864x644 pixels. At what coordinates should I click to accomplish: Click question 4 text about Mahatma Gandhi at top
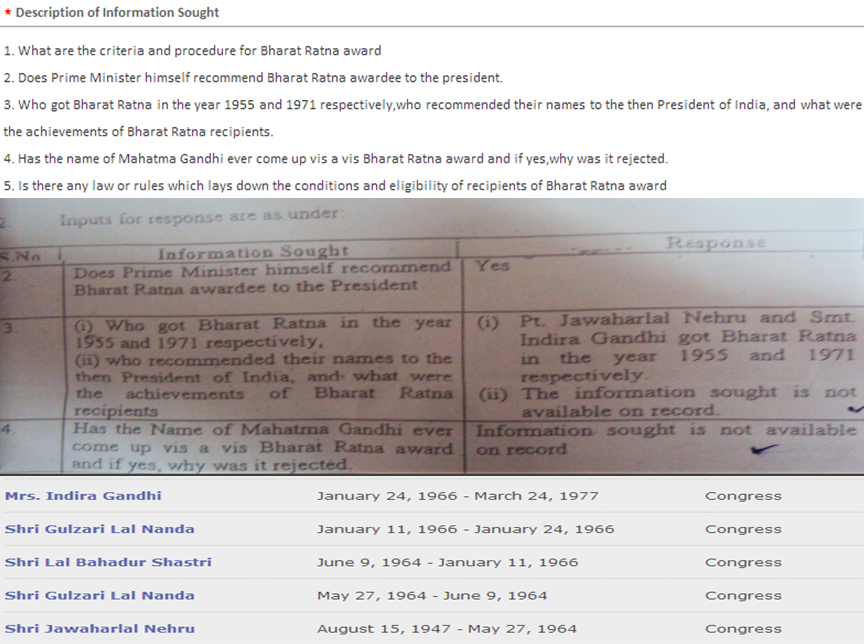click(x=335, y=159)
